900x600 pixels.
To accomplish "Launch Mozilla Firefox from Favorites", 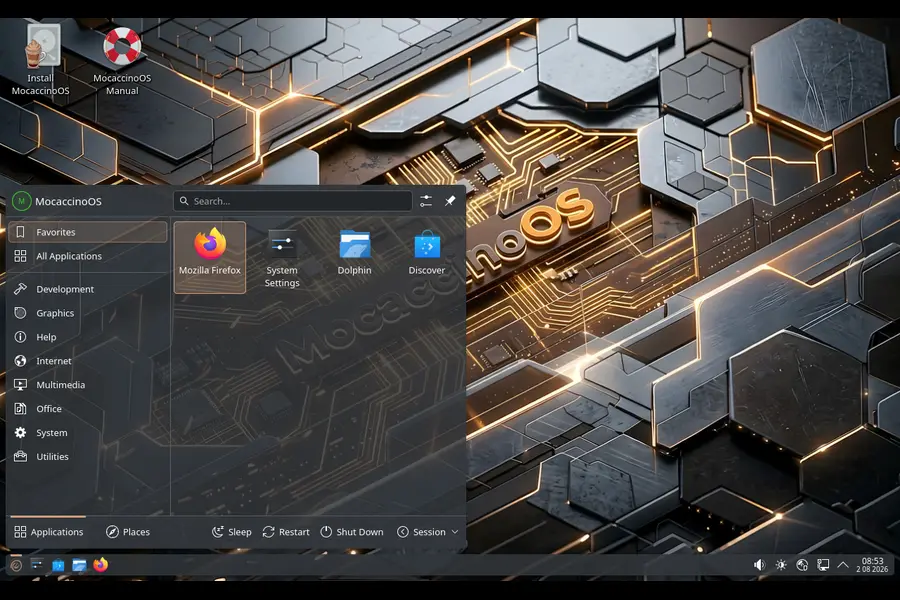I will (x=210, y=257).
